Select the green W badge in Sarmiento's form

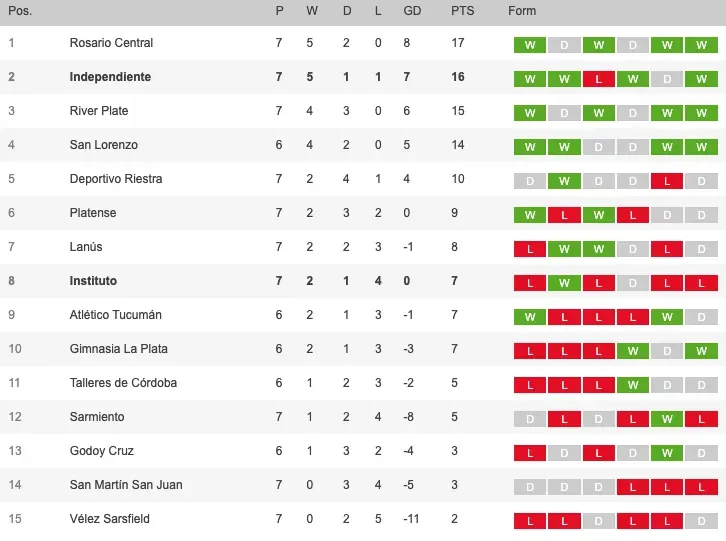click(666, 419)
